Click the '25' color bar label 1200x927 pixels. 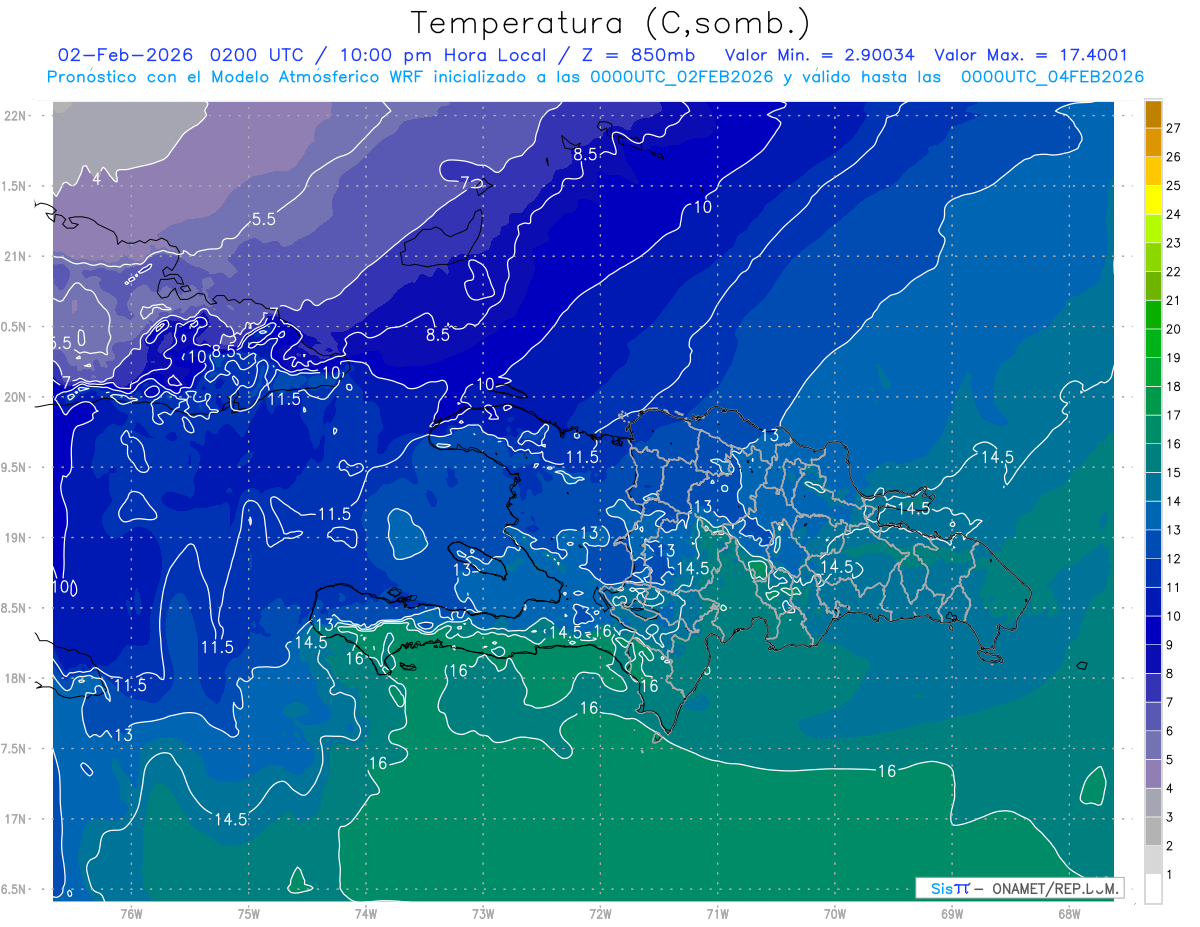point(1174,186)
